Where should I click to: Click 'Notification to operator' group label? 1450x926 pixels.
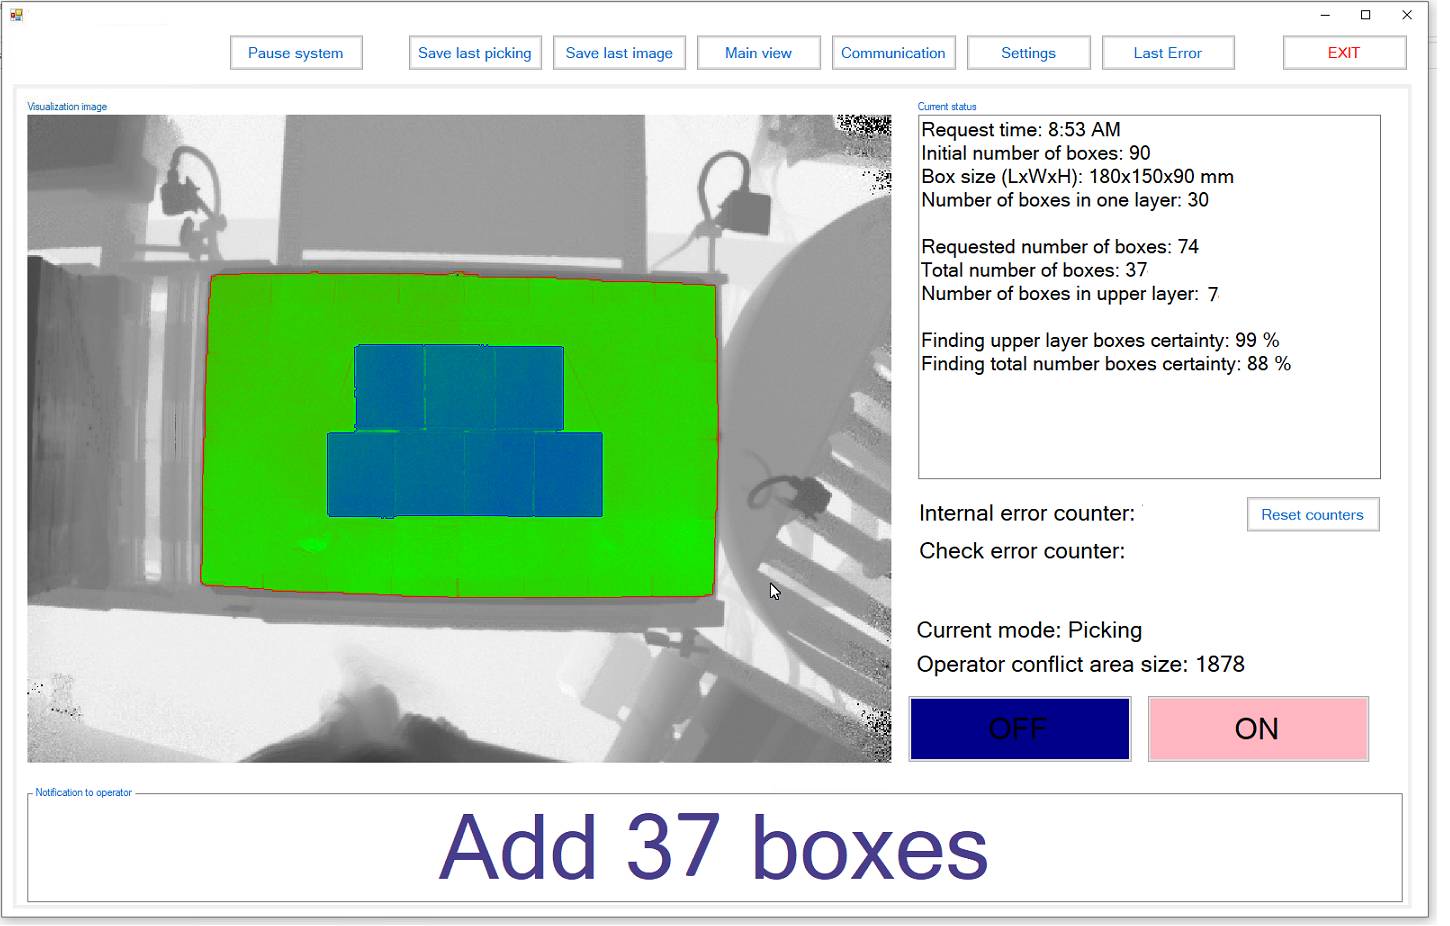coord(83,793)
